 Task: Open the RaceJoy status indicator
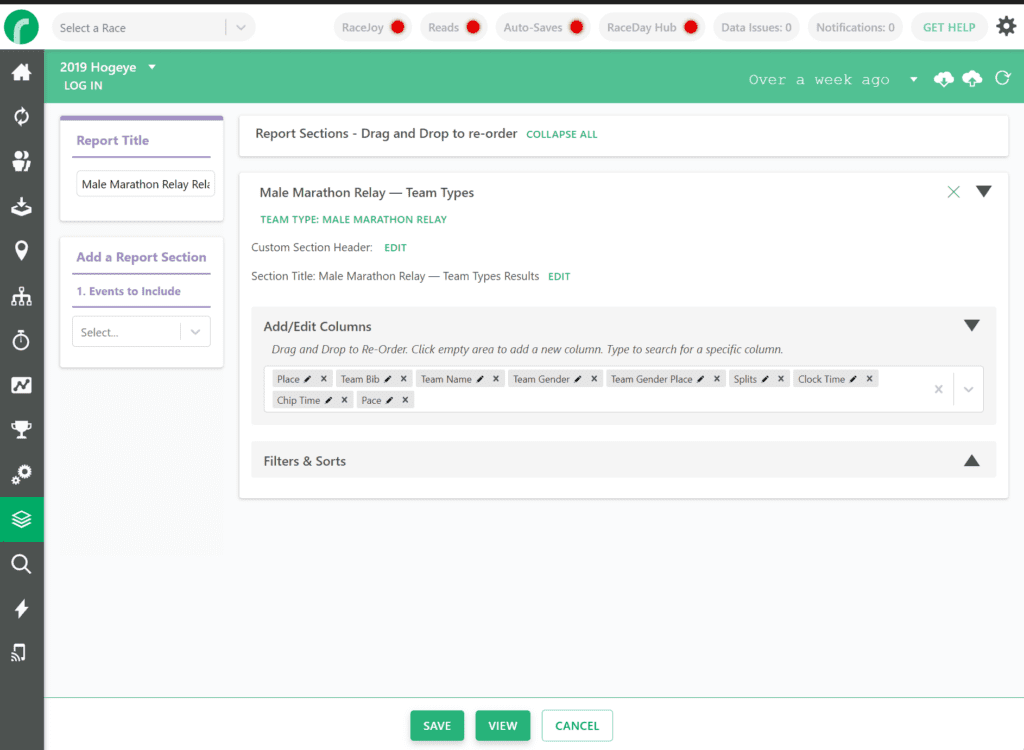pyautogui.click(x=373, y=27)
